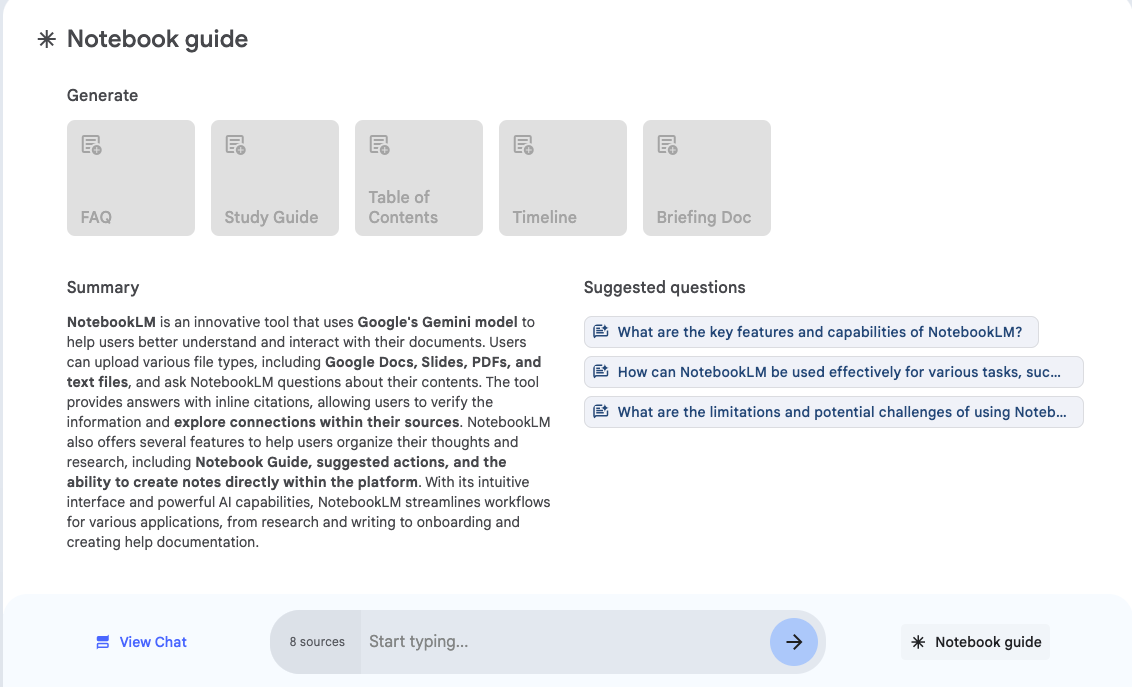Click the note icon on FAQ card
The width and height of the screenshot is (1132, 687).
92,145
